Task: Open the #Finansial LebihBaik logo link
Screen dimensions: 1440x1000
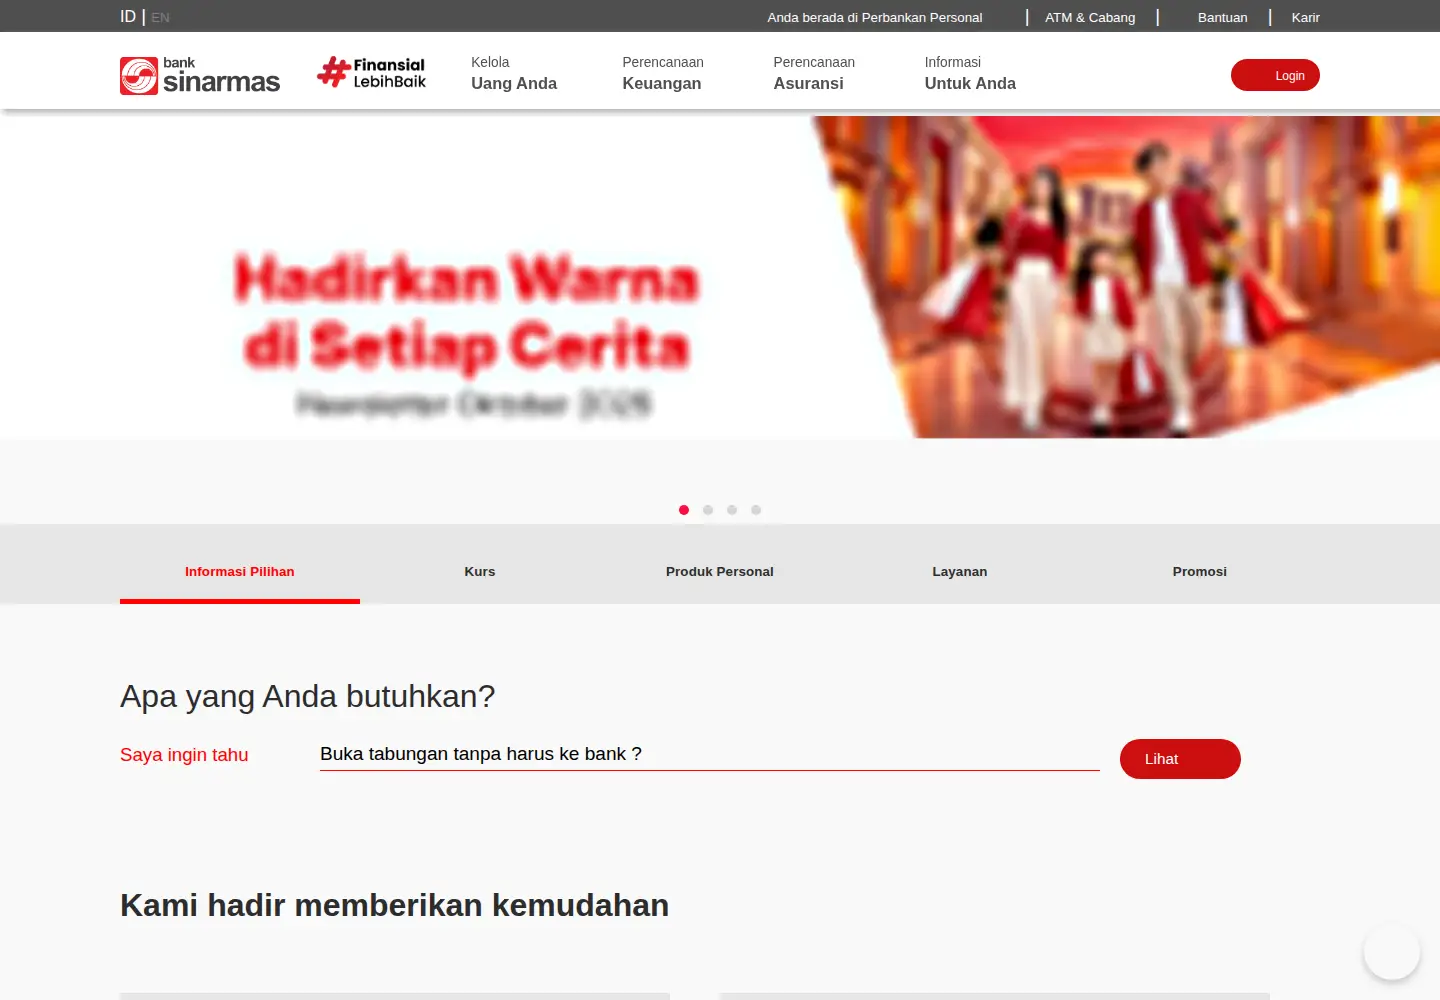Action: 372,73
